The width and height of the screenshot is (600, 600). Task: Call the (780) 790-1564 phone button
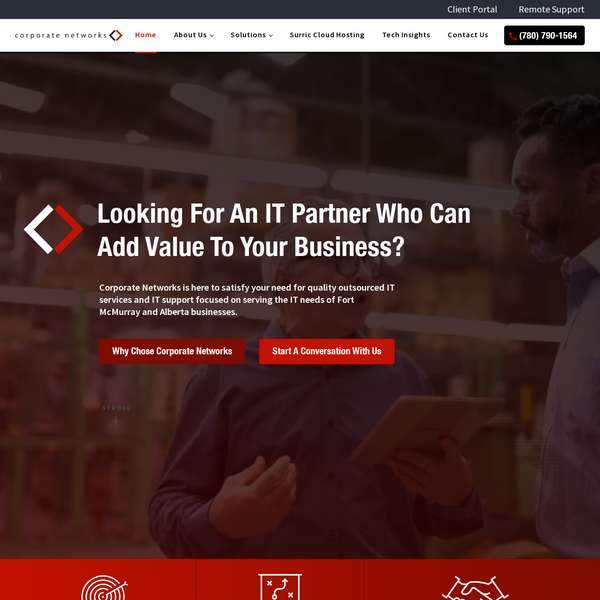(x=544, y=36)
